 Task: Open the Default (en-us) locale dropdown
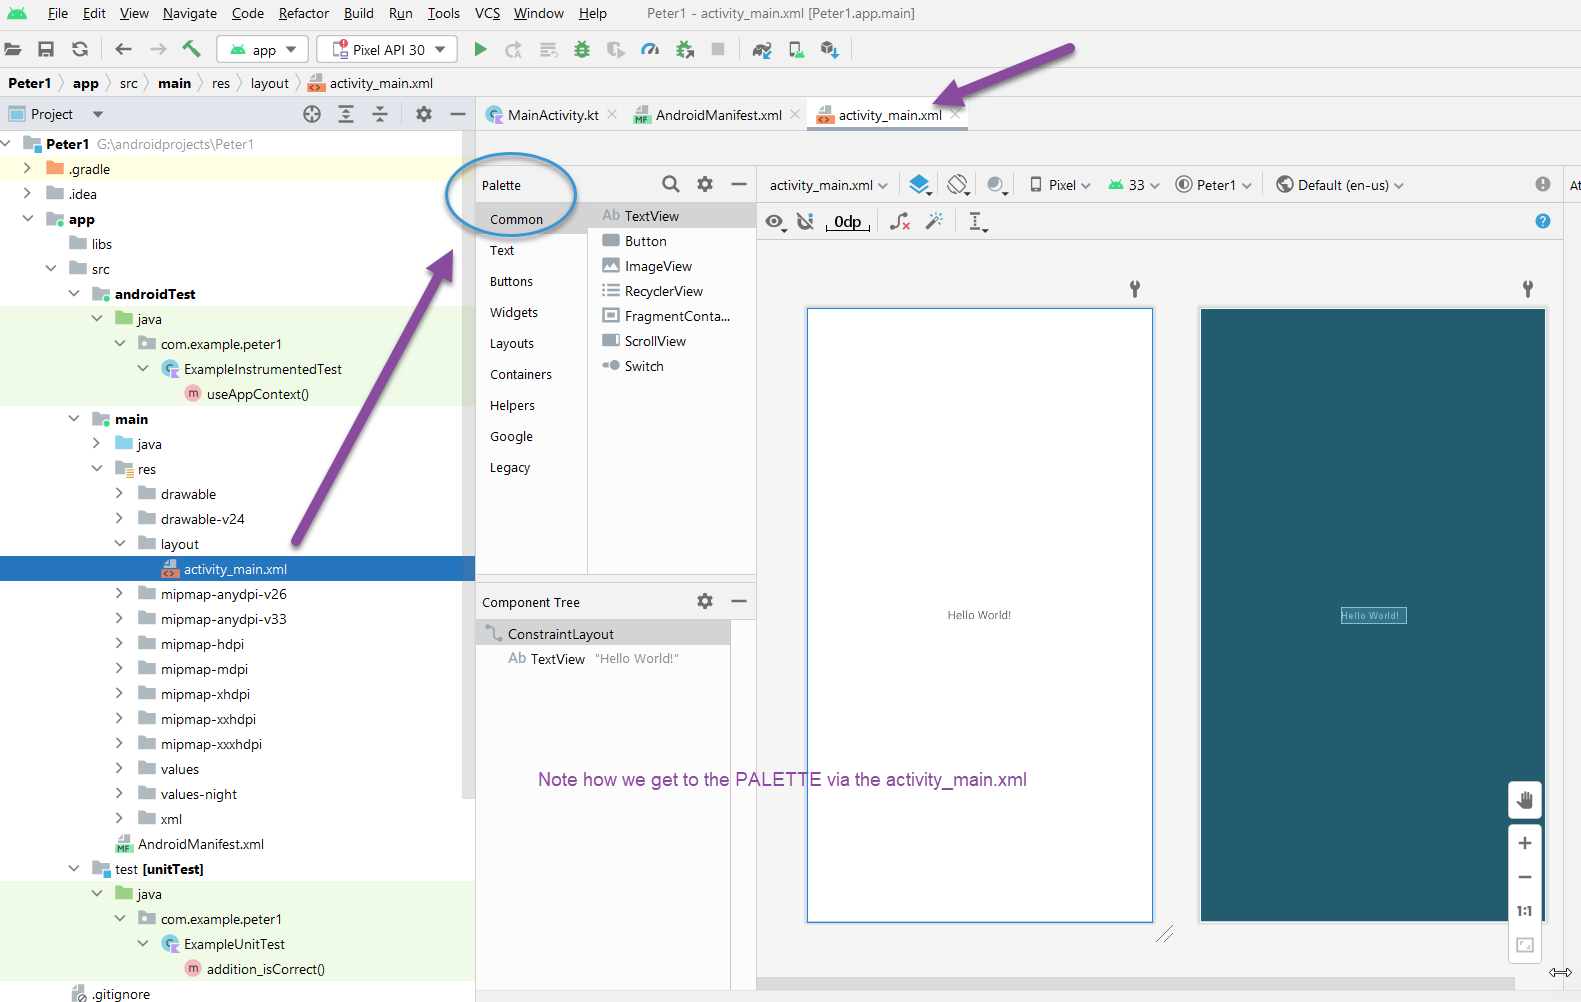coord(1341,185)
